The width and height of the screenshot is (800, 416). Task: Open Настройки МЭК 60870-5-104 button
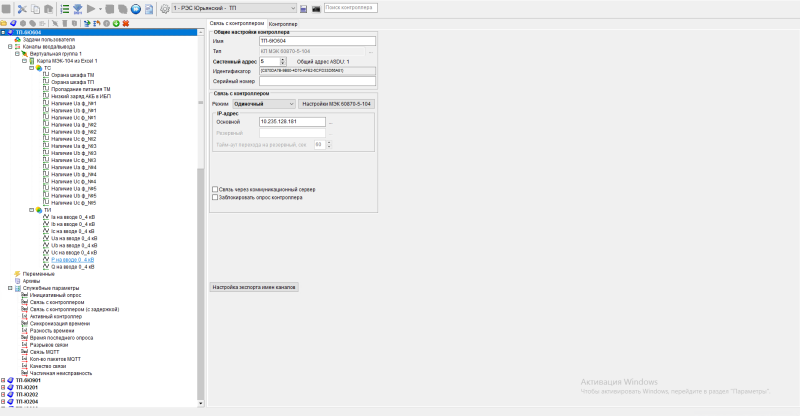(336, 104)
